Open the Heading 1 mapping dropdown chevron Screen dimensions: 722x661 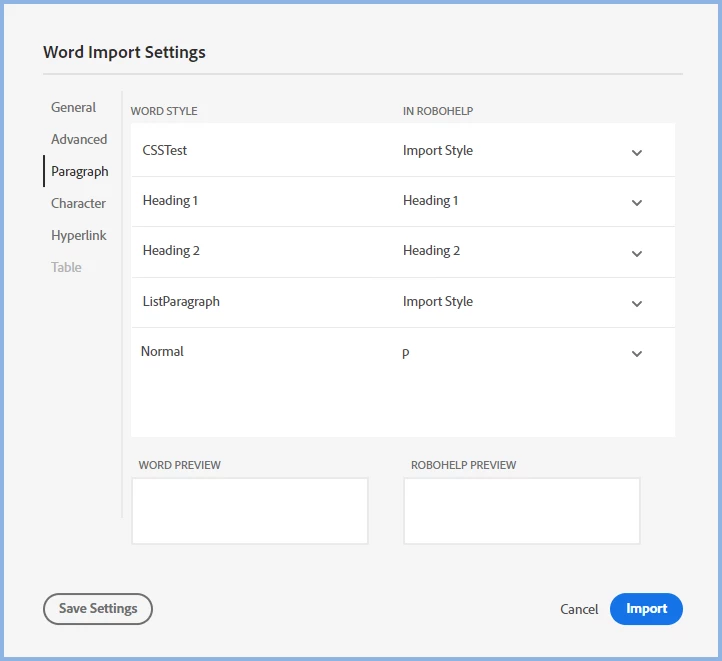coord(636,203)
